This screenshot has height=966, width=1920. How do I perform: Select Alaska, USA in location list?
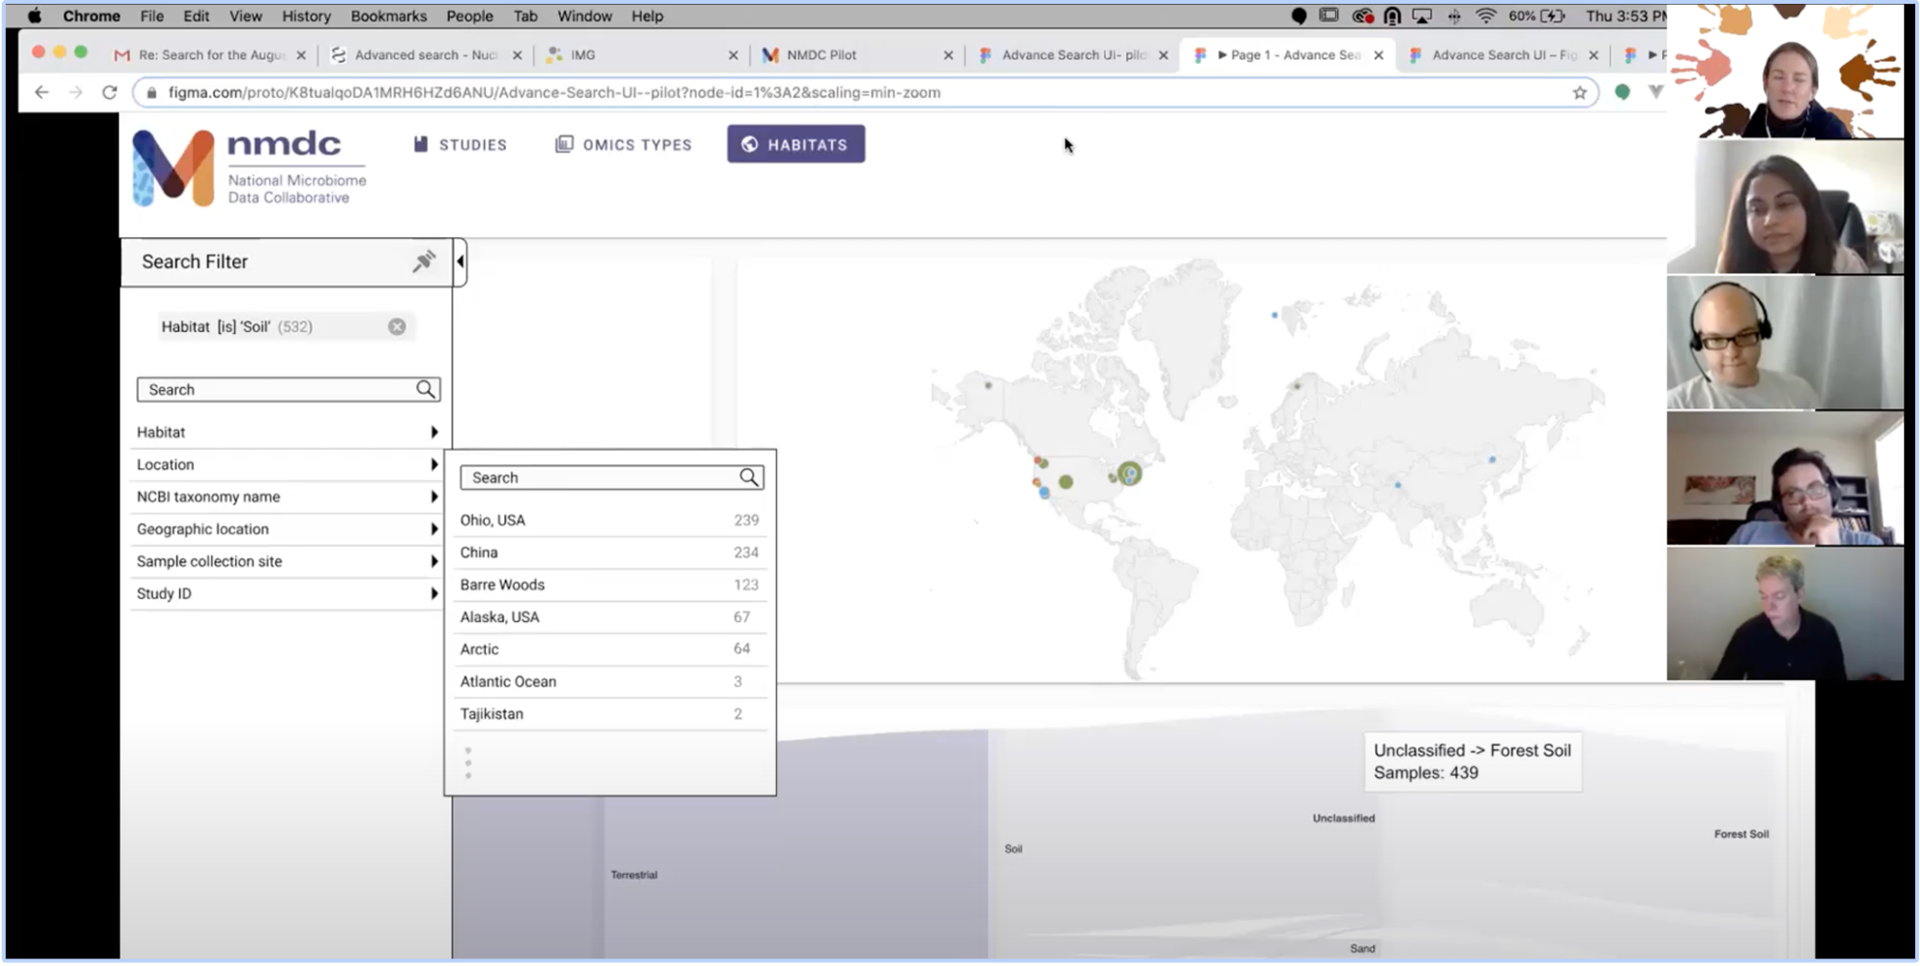[610, 617]
